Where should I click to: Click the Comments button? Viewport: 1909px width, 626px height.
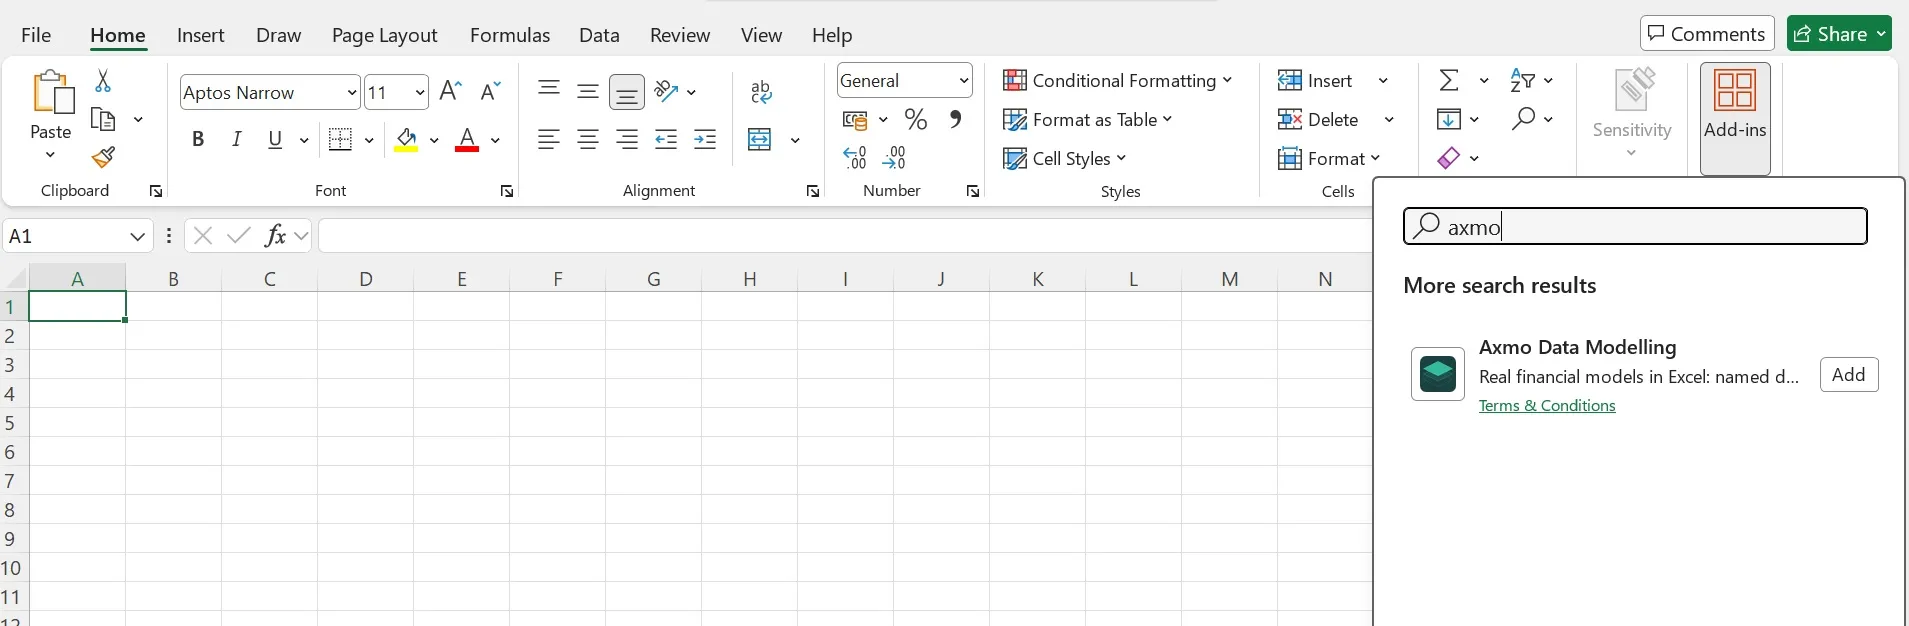[x=1707, y=34]
